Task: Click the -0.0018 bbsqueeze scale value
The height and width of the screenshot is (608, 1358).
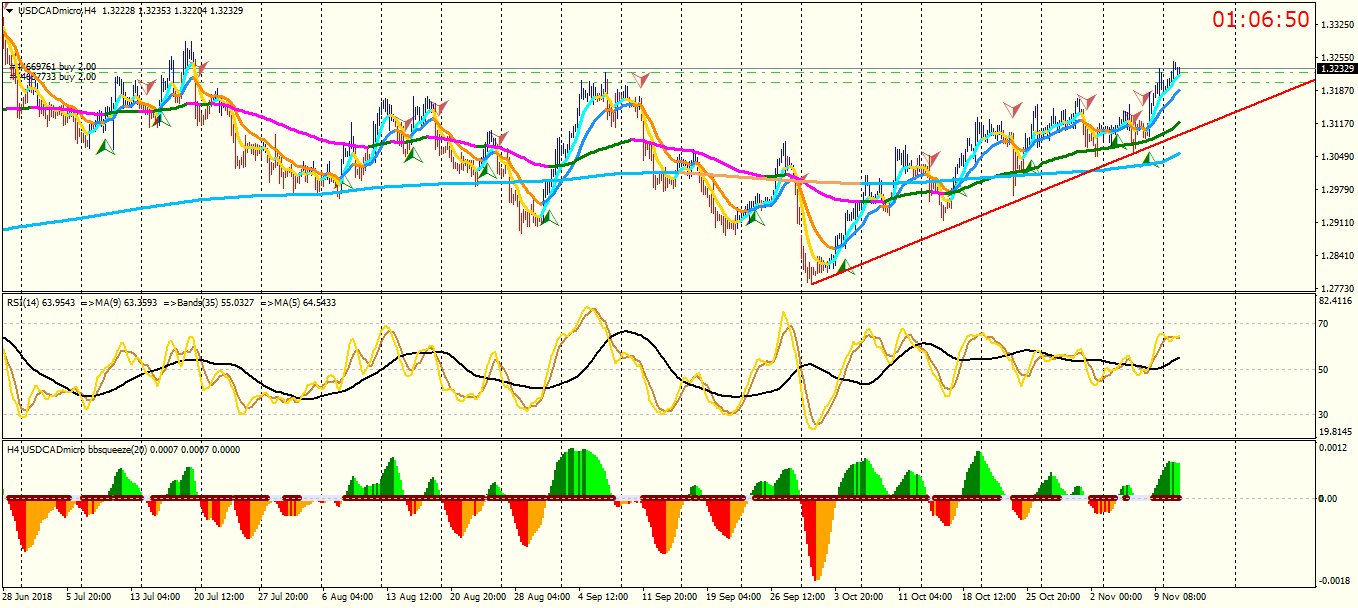Action: click(x=1334, y=581)
